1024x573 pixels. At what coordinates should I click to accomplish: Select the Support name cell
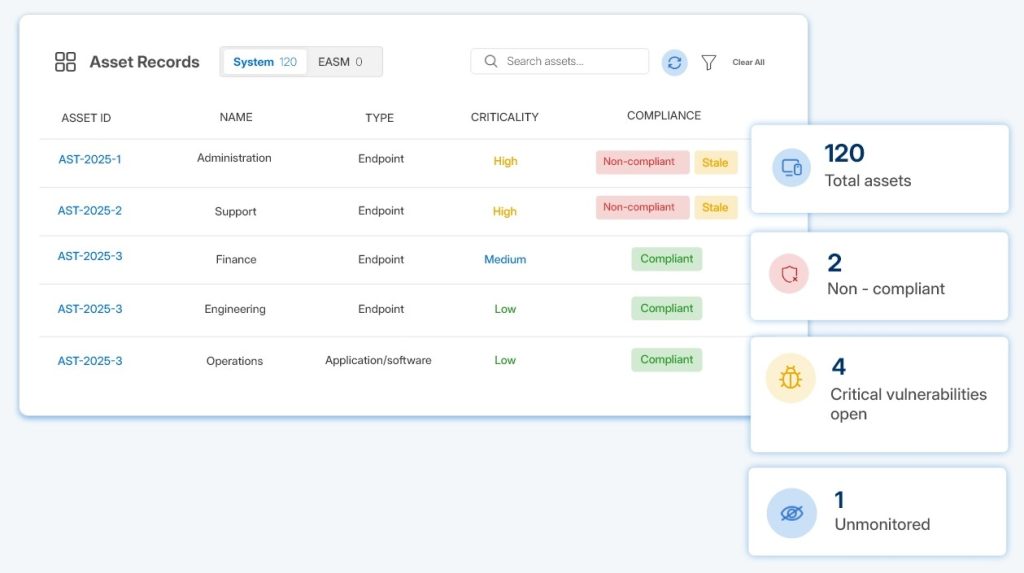point(235,212)
